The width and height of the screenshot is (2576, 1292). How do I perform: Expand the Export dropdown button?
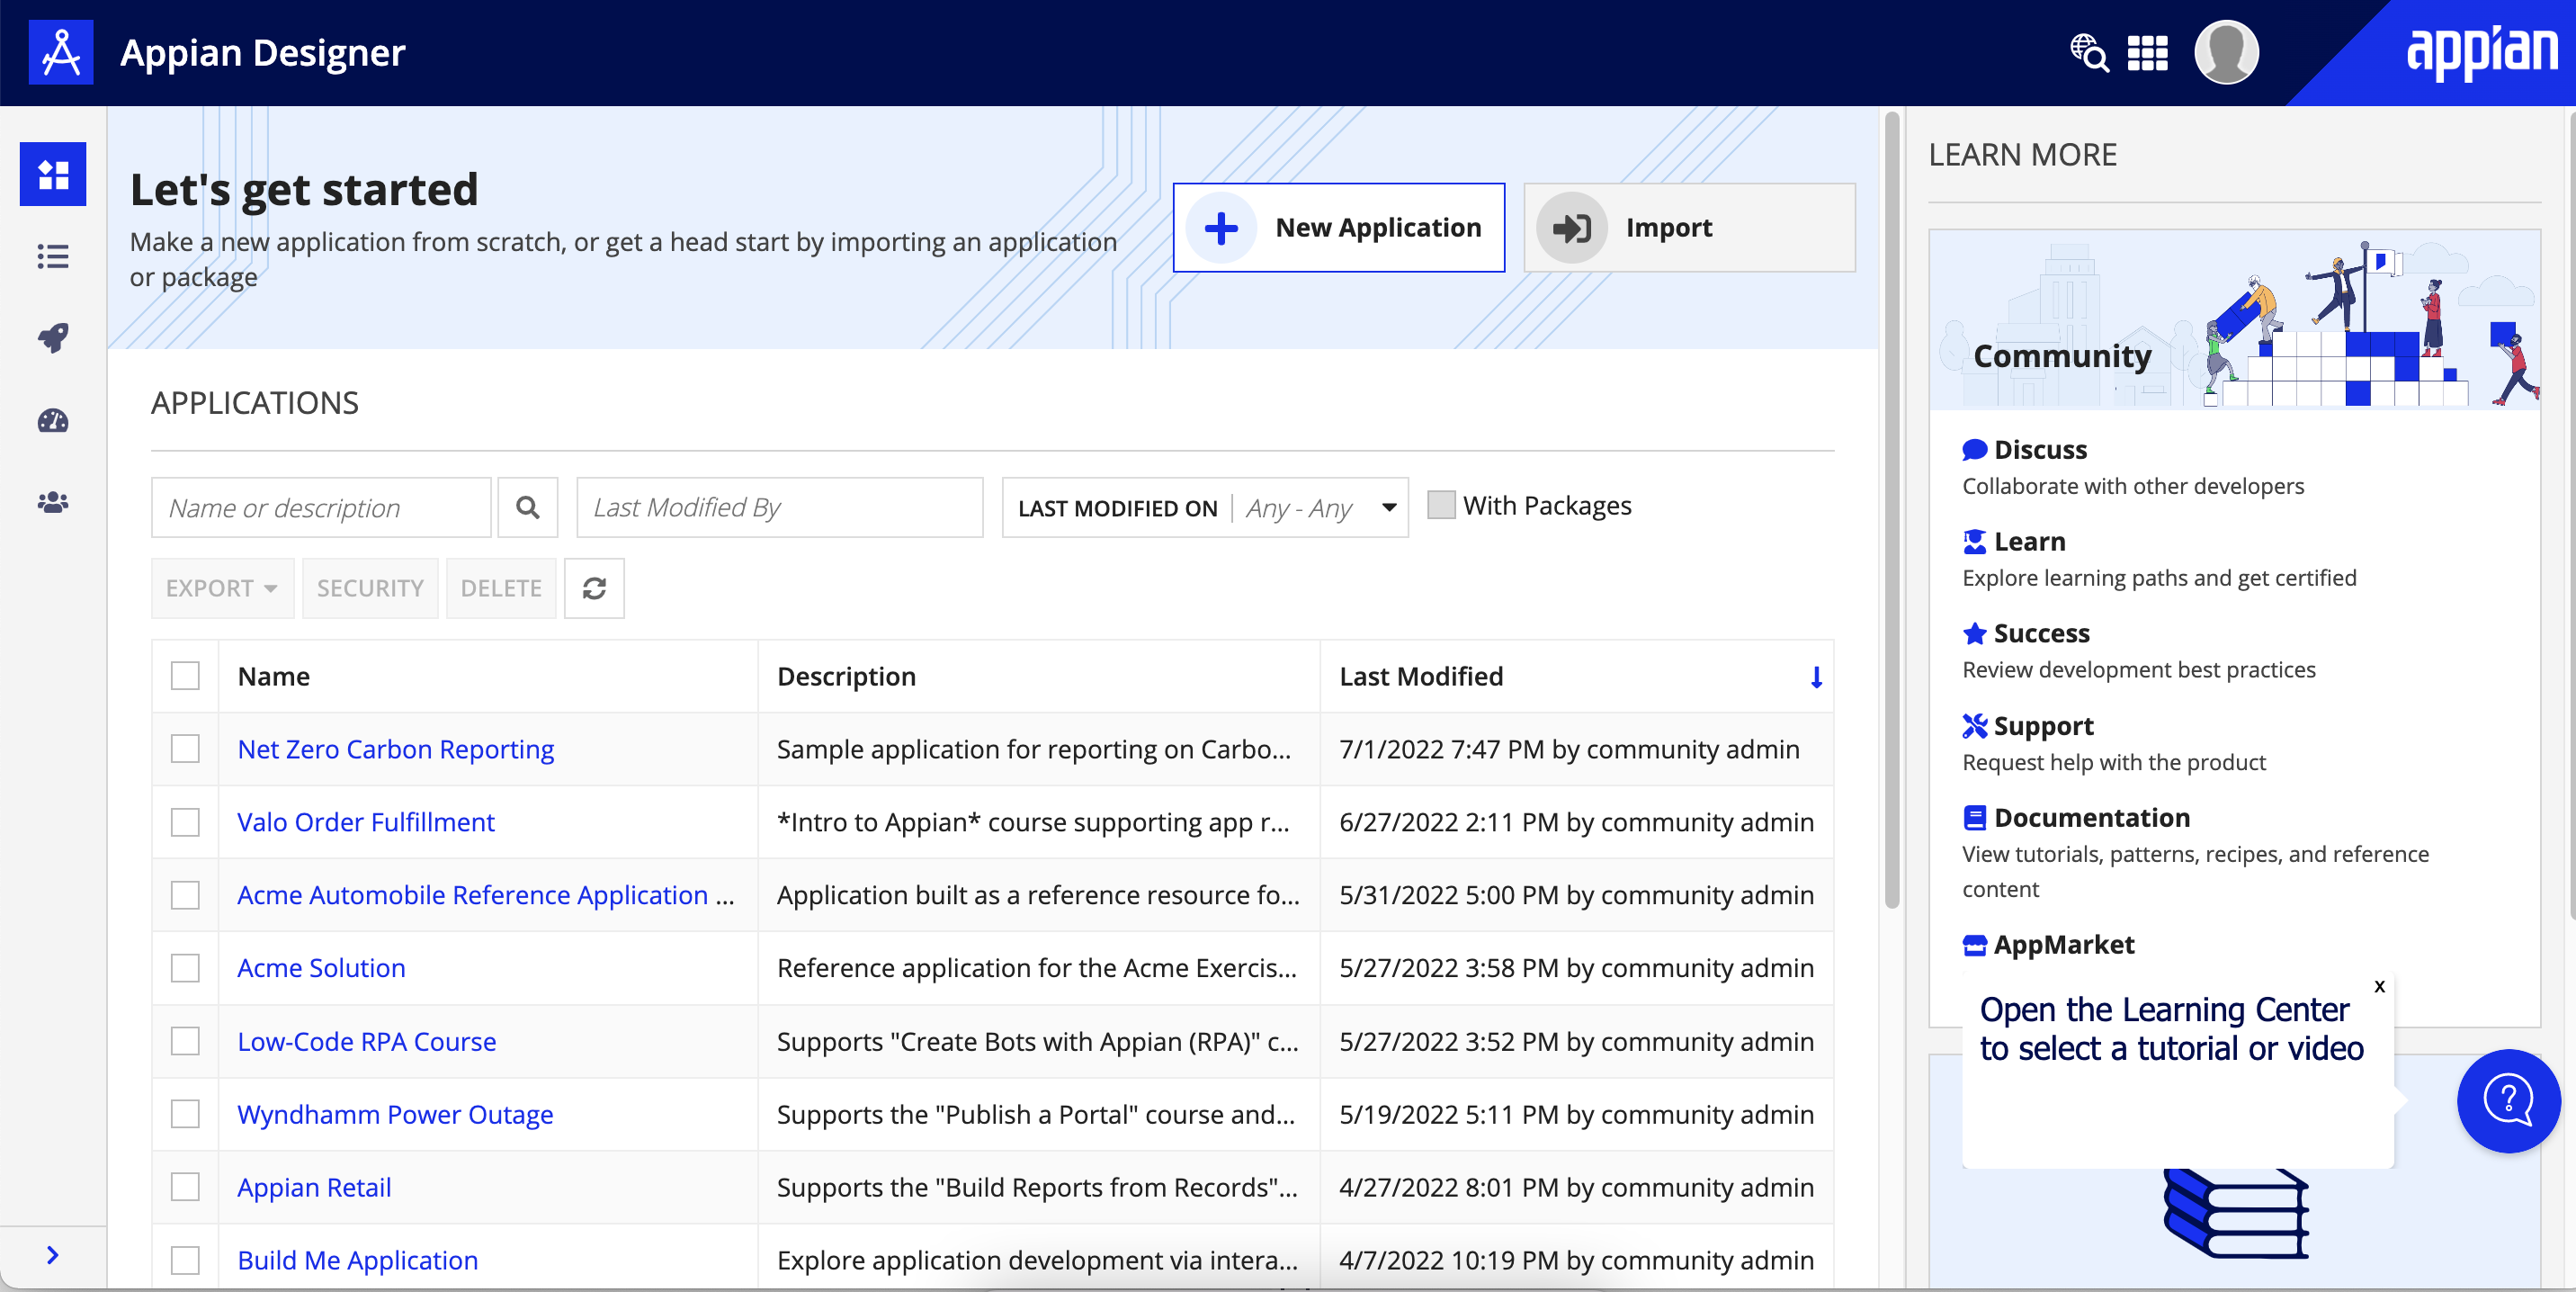[222, 588]
